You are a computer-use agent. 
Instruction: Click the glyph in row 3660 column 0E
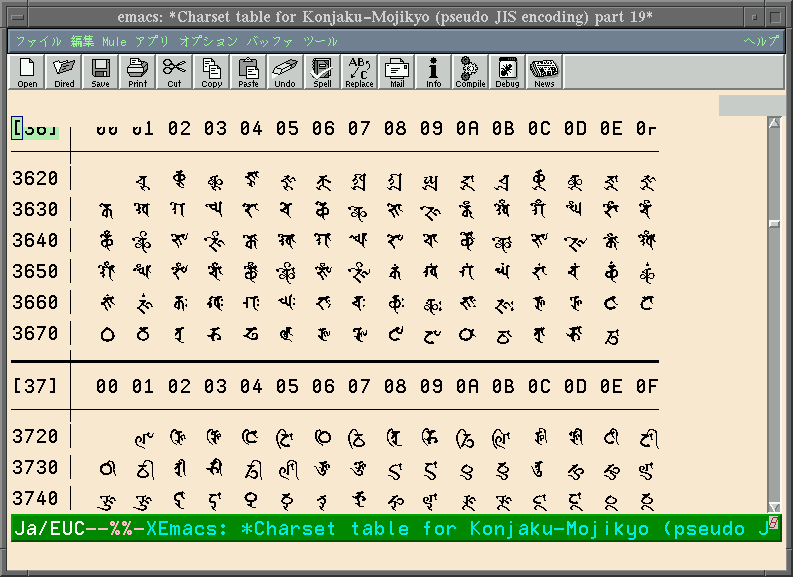coord(611,303)
